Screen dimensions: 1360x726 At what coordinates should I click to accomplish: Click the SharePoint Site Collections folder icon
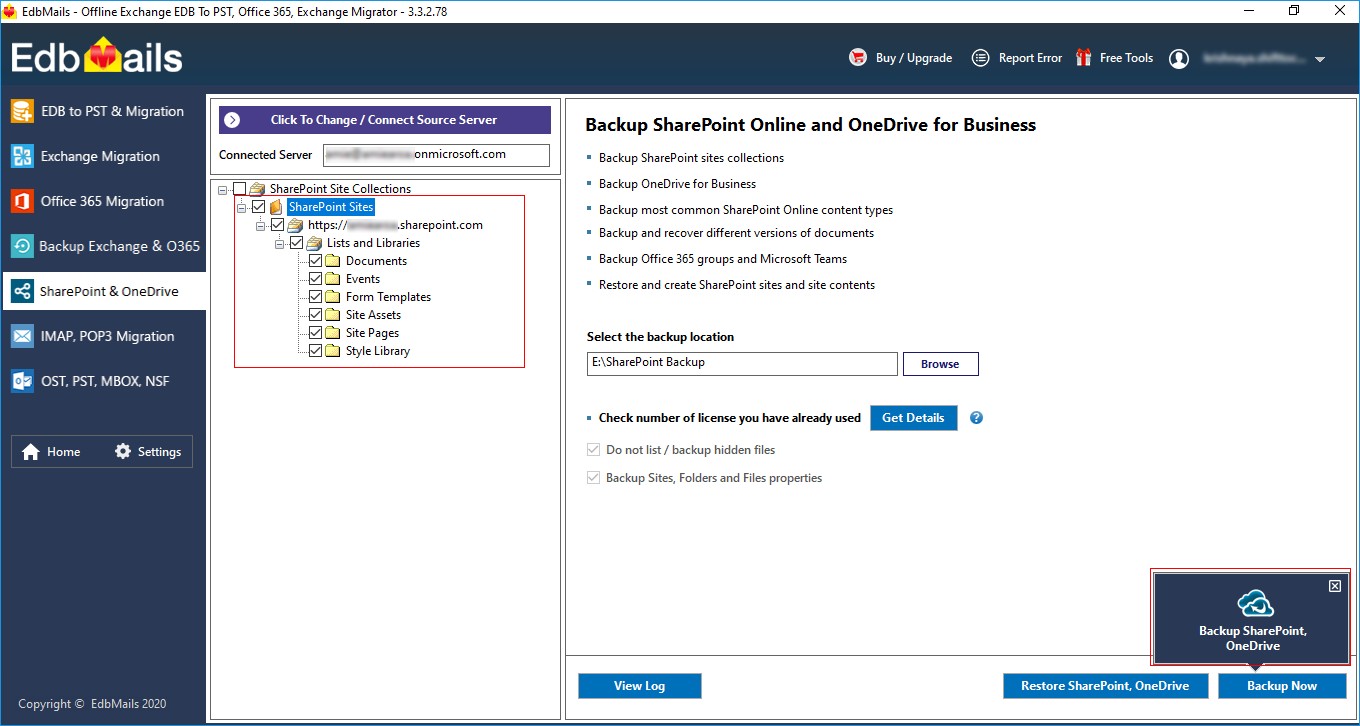point(257,189)
